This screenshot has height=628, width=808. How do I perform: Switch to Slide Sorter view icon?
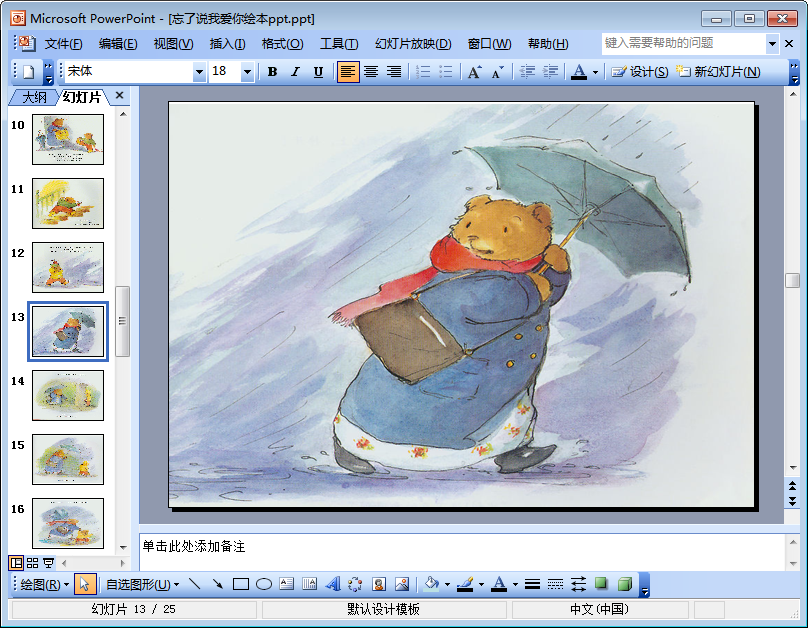(x=32, y=563)
